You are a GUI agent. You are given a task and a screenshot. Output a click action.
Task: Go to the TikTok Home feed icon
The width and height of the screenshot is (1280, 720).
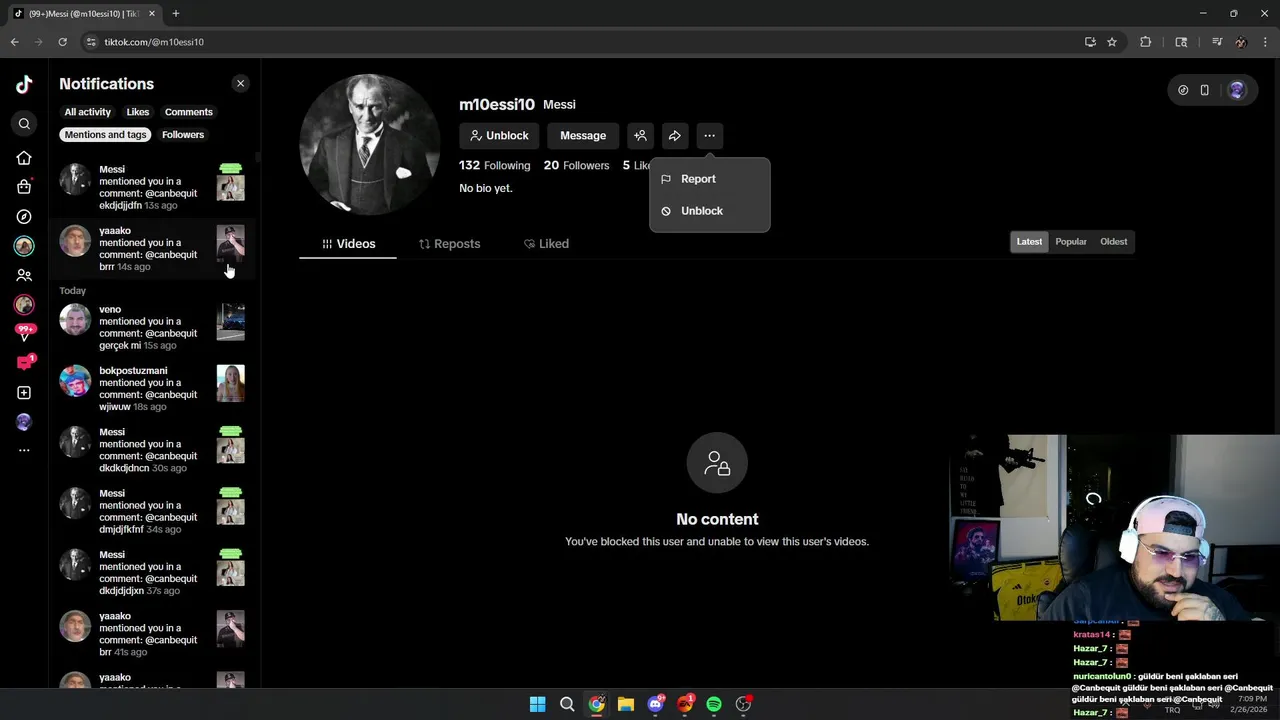click(x=24, y=158)
